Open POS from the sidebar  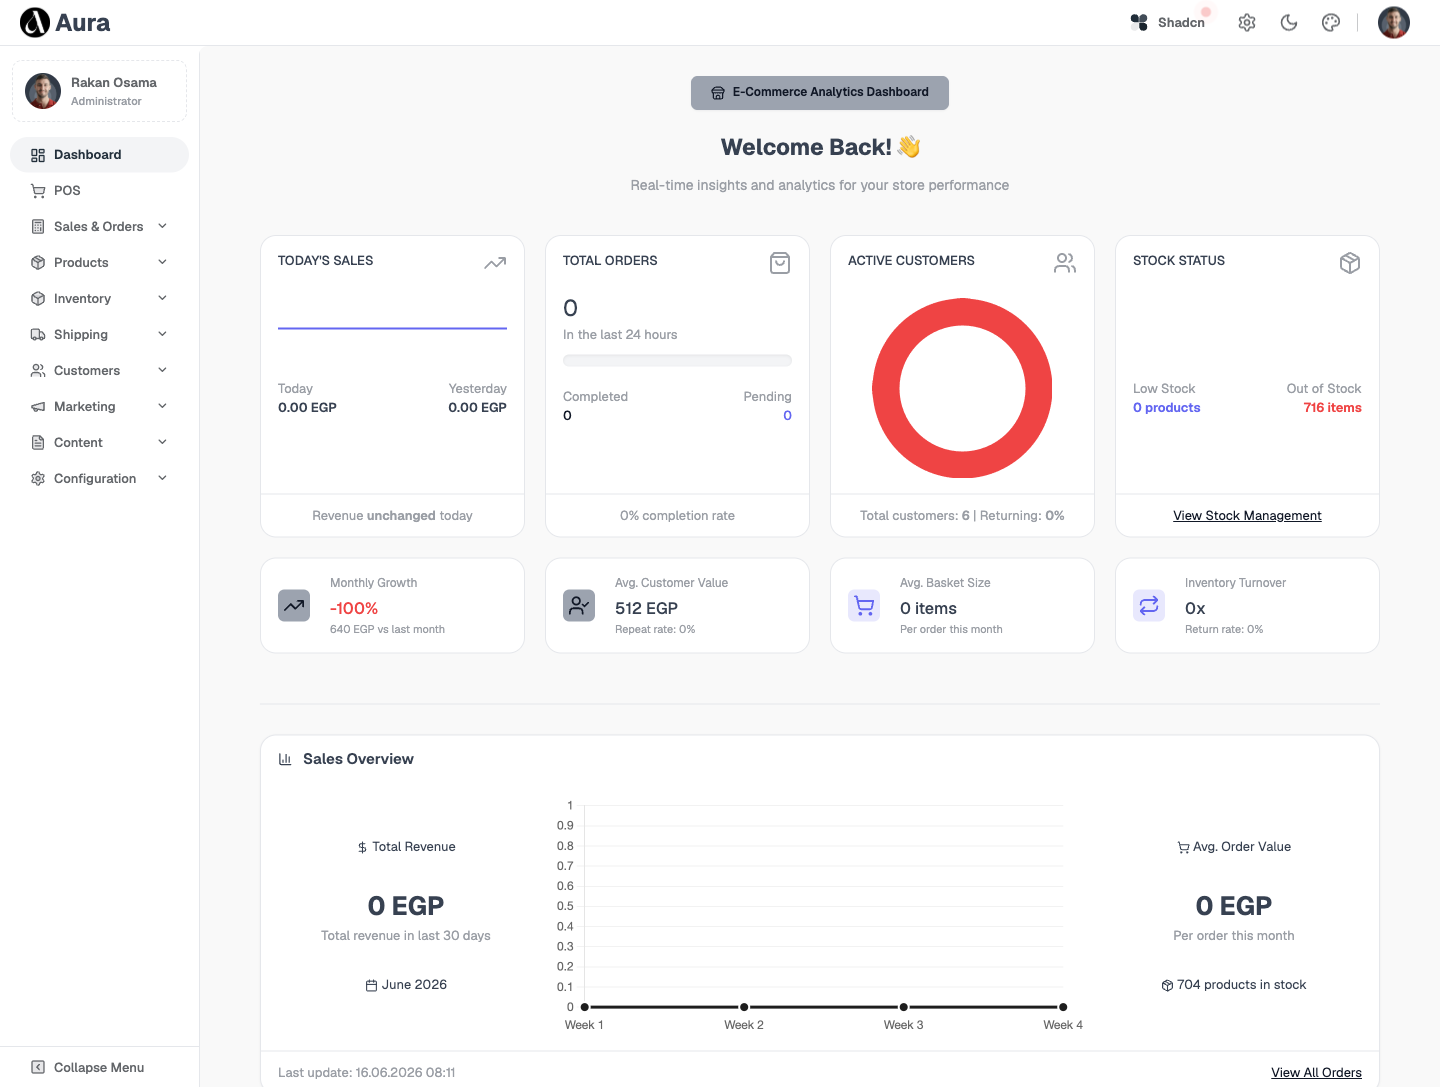pyautogui.click(x=99, y=191)
